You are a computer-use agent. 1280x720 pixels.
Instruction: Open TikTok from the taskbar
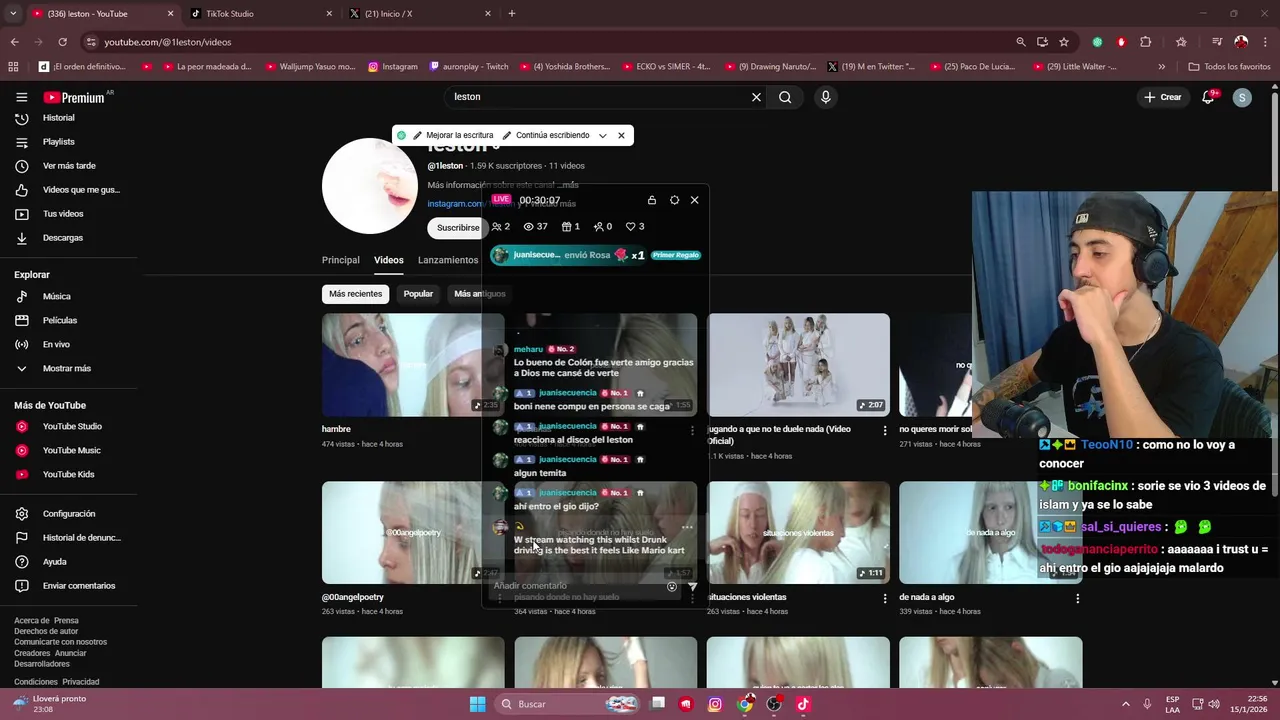click(x=803, y=704)
